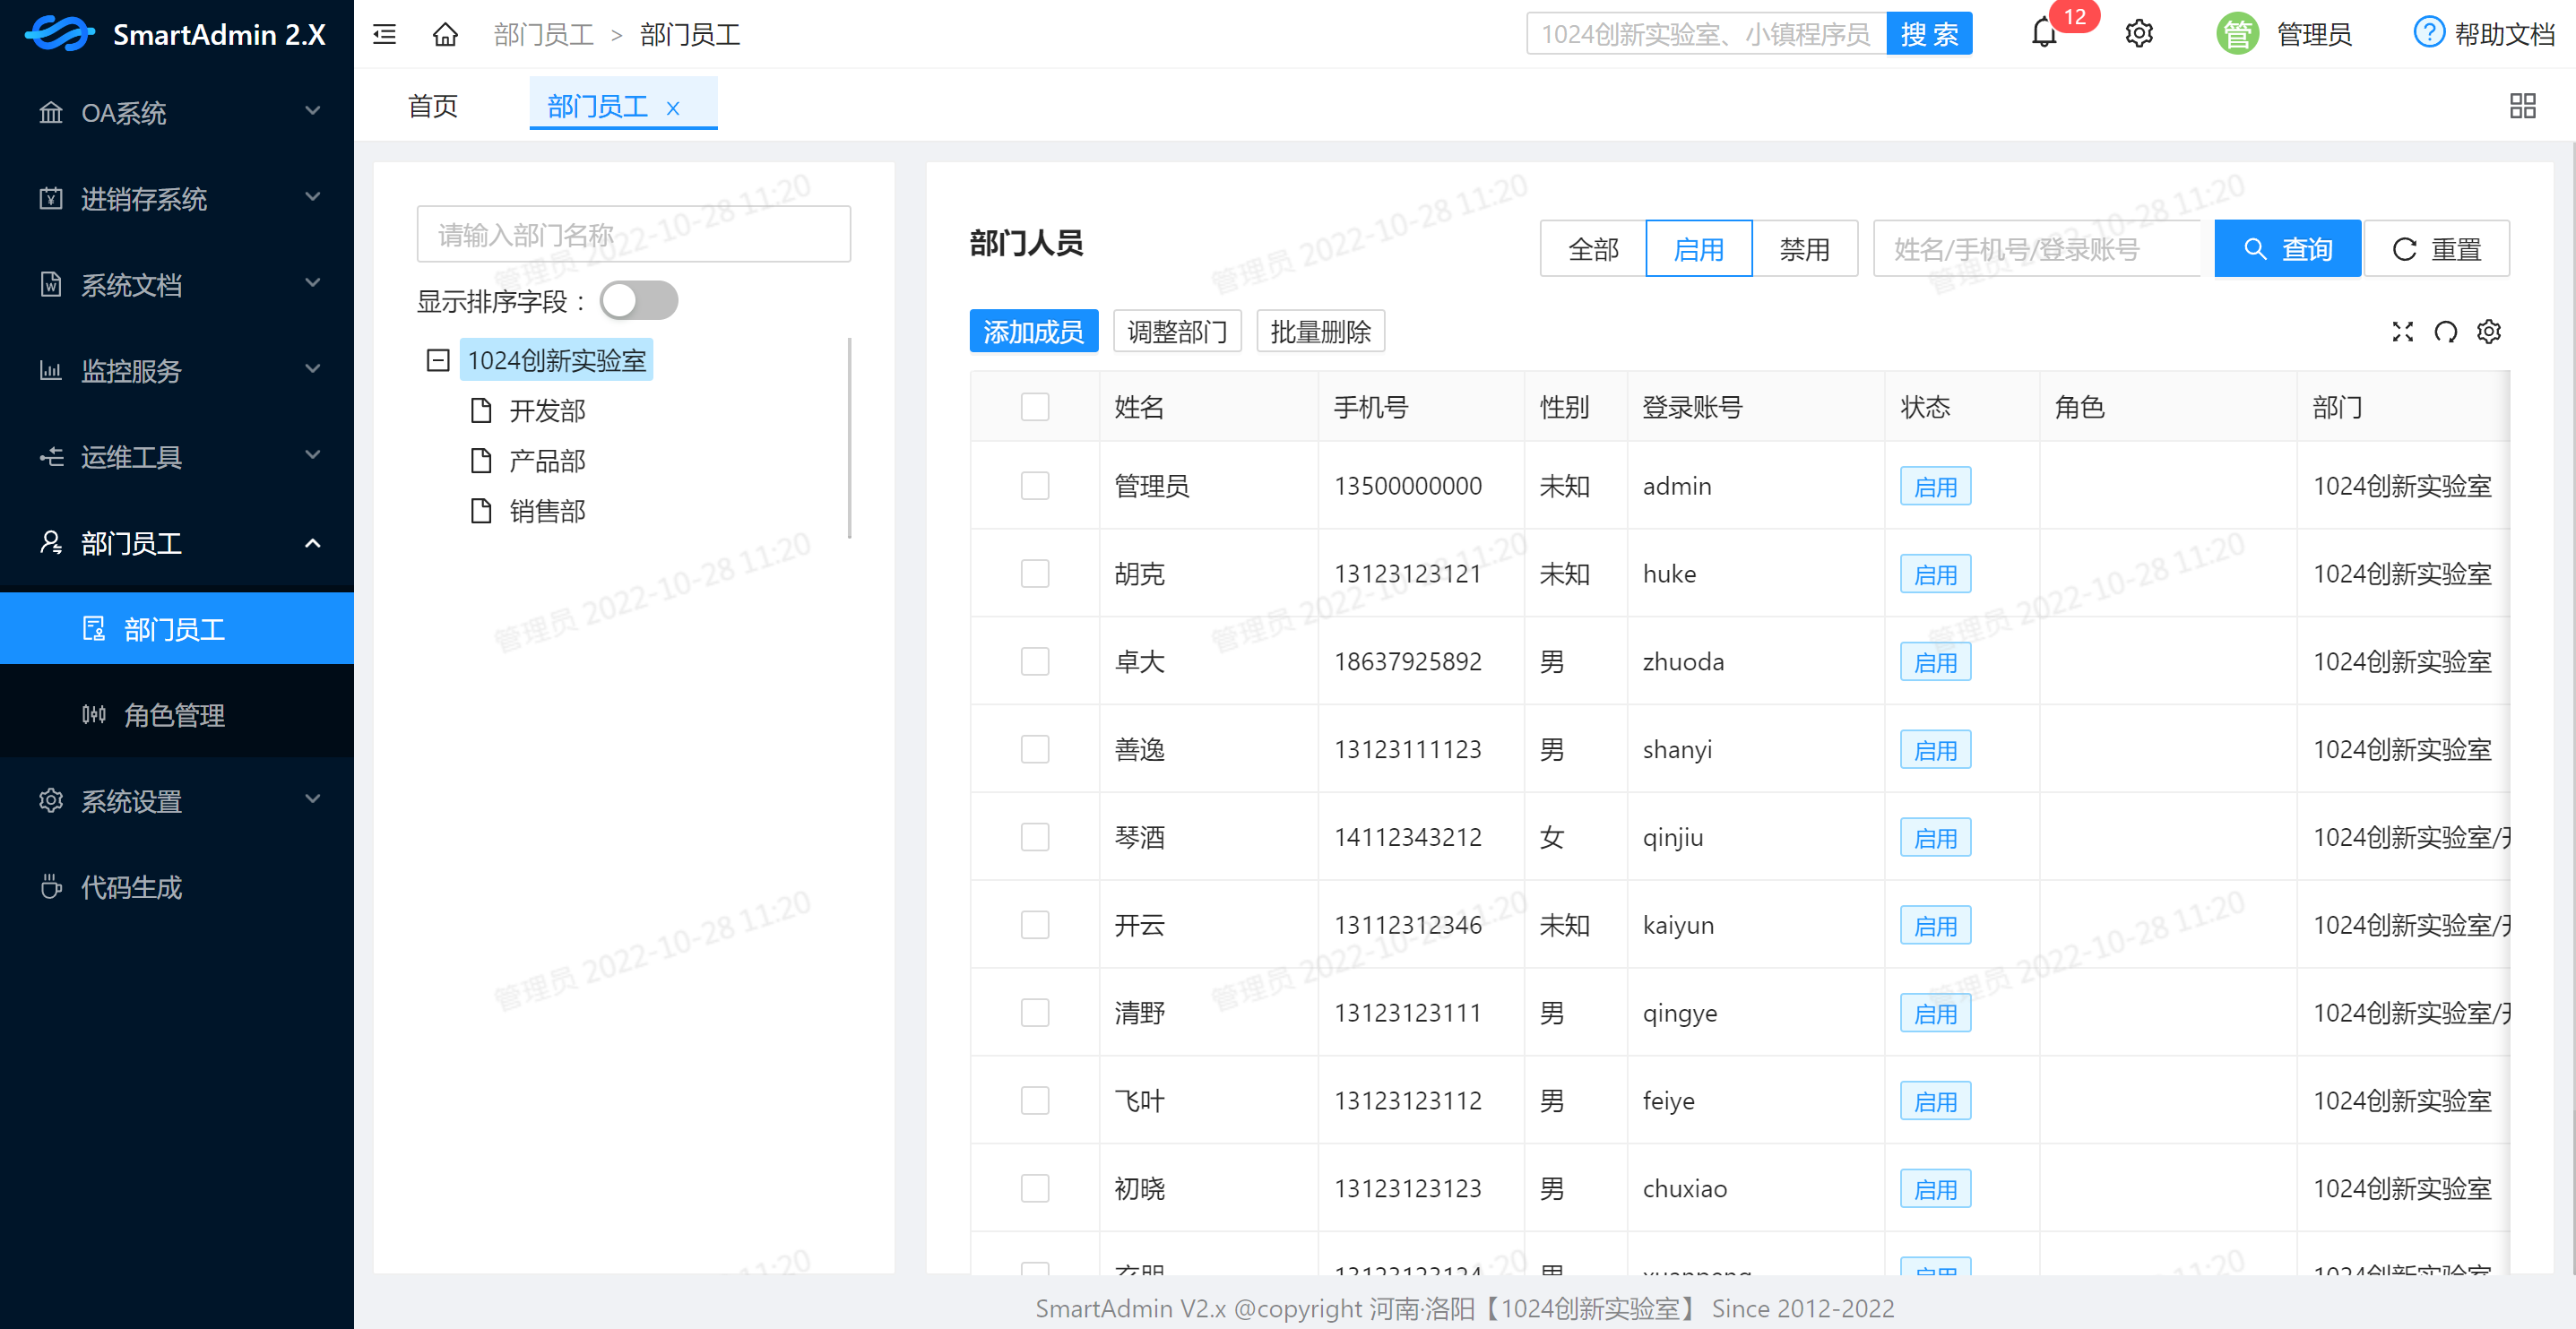Collapse the 1024创新实验室 tree node
Screen dimensions: 2576x1329
pyautogui.click(x=438, y=360)
